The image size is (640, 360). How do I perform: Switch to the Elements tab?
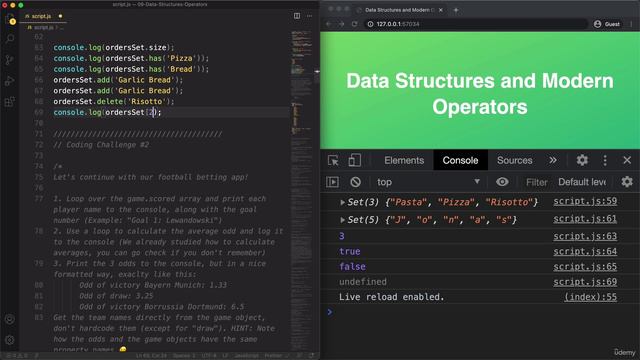(x=404, y=160)
